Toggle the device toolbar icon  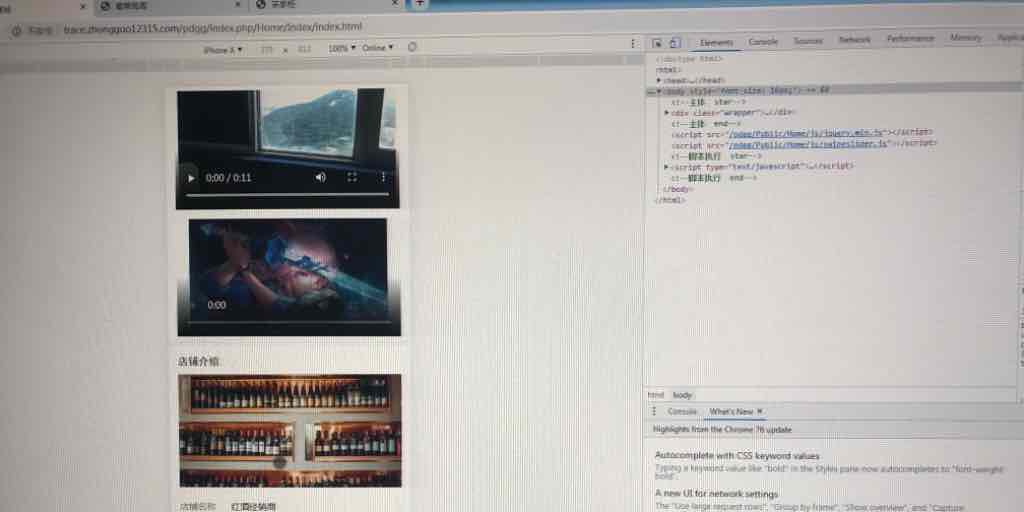(674, 43)
